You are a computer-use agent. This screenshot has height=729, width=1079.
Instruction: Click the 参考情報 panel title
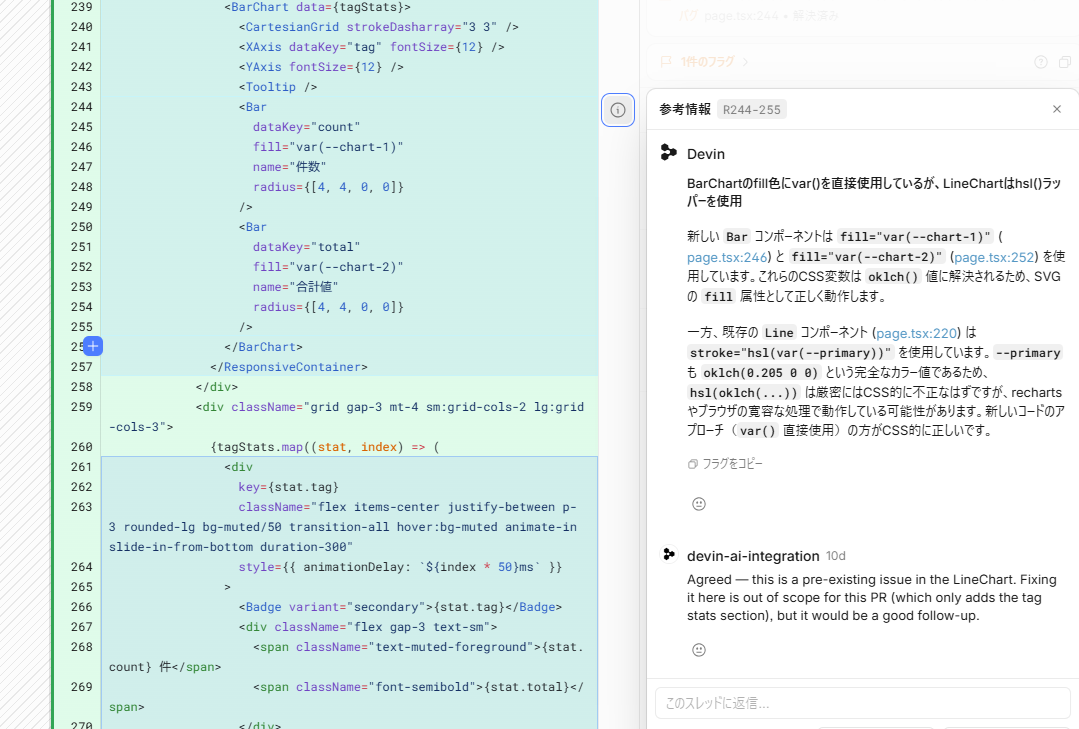click(684, 109)
